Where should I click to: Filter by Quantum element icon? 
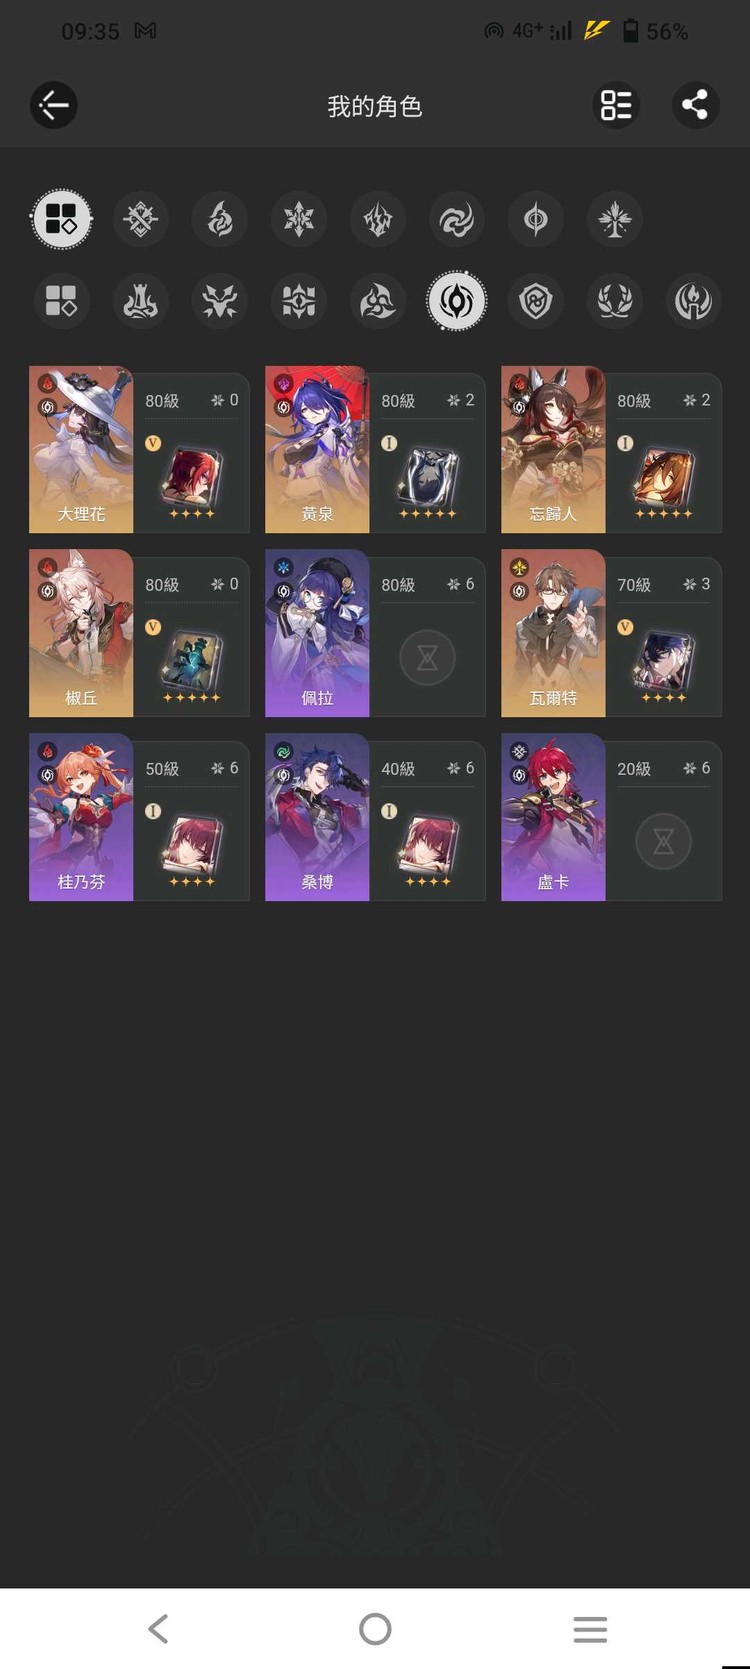[536, 219]
